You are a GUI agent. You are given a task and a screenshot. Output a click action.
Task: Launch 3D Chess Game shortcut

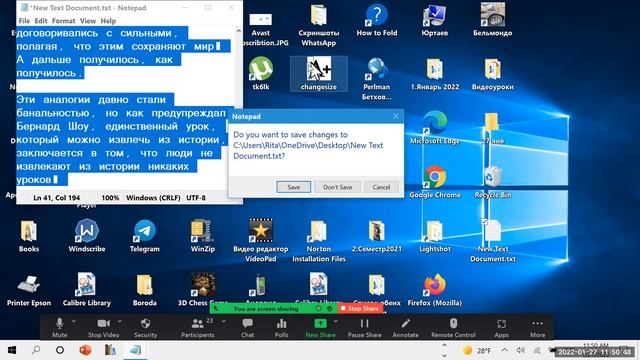[202, 289]
